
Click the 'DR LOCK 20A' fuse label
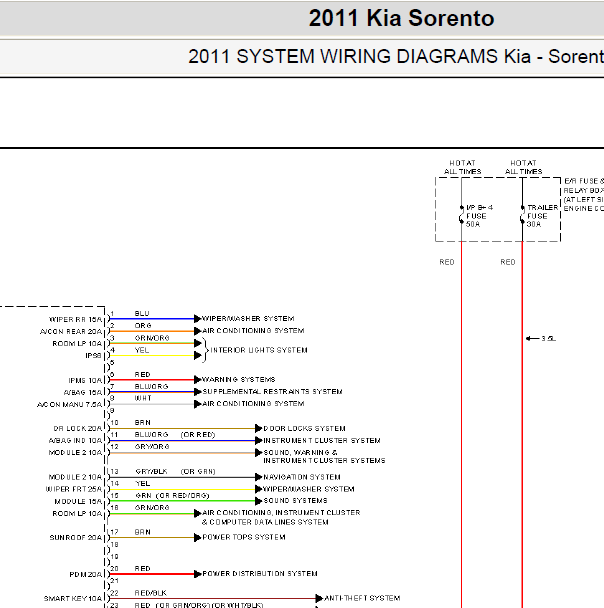[78, 428]
